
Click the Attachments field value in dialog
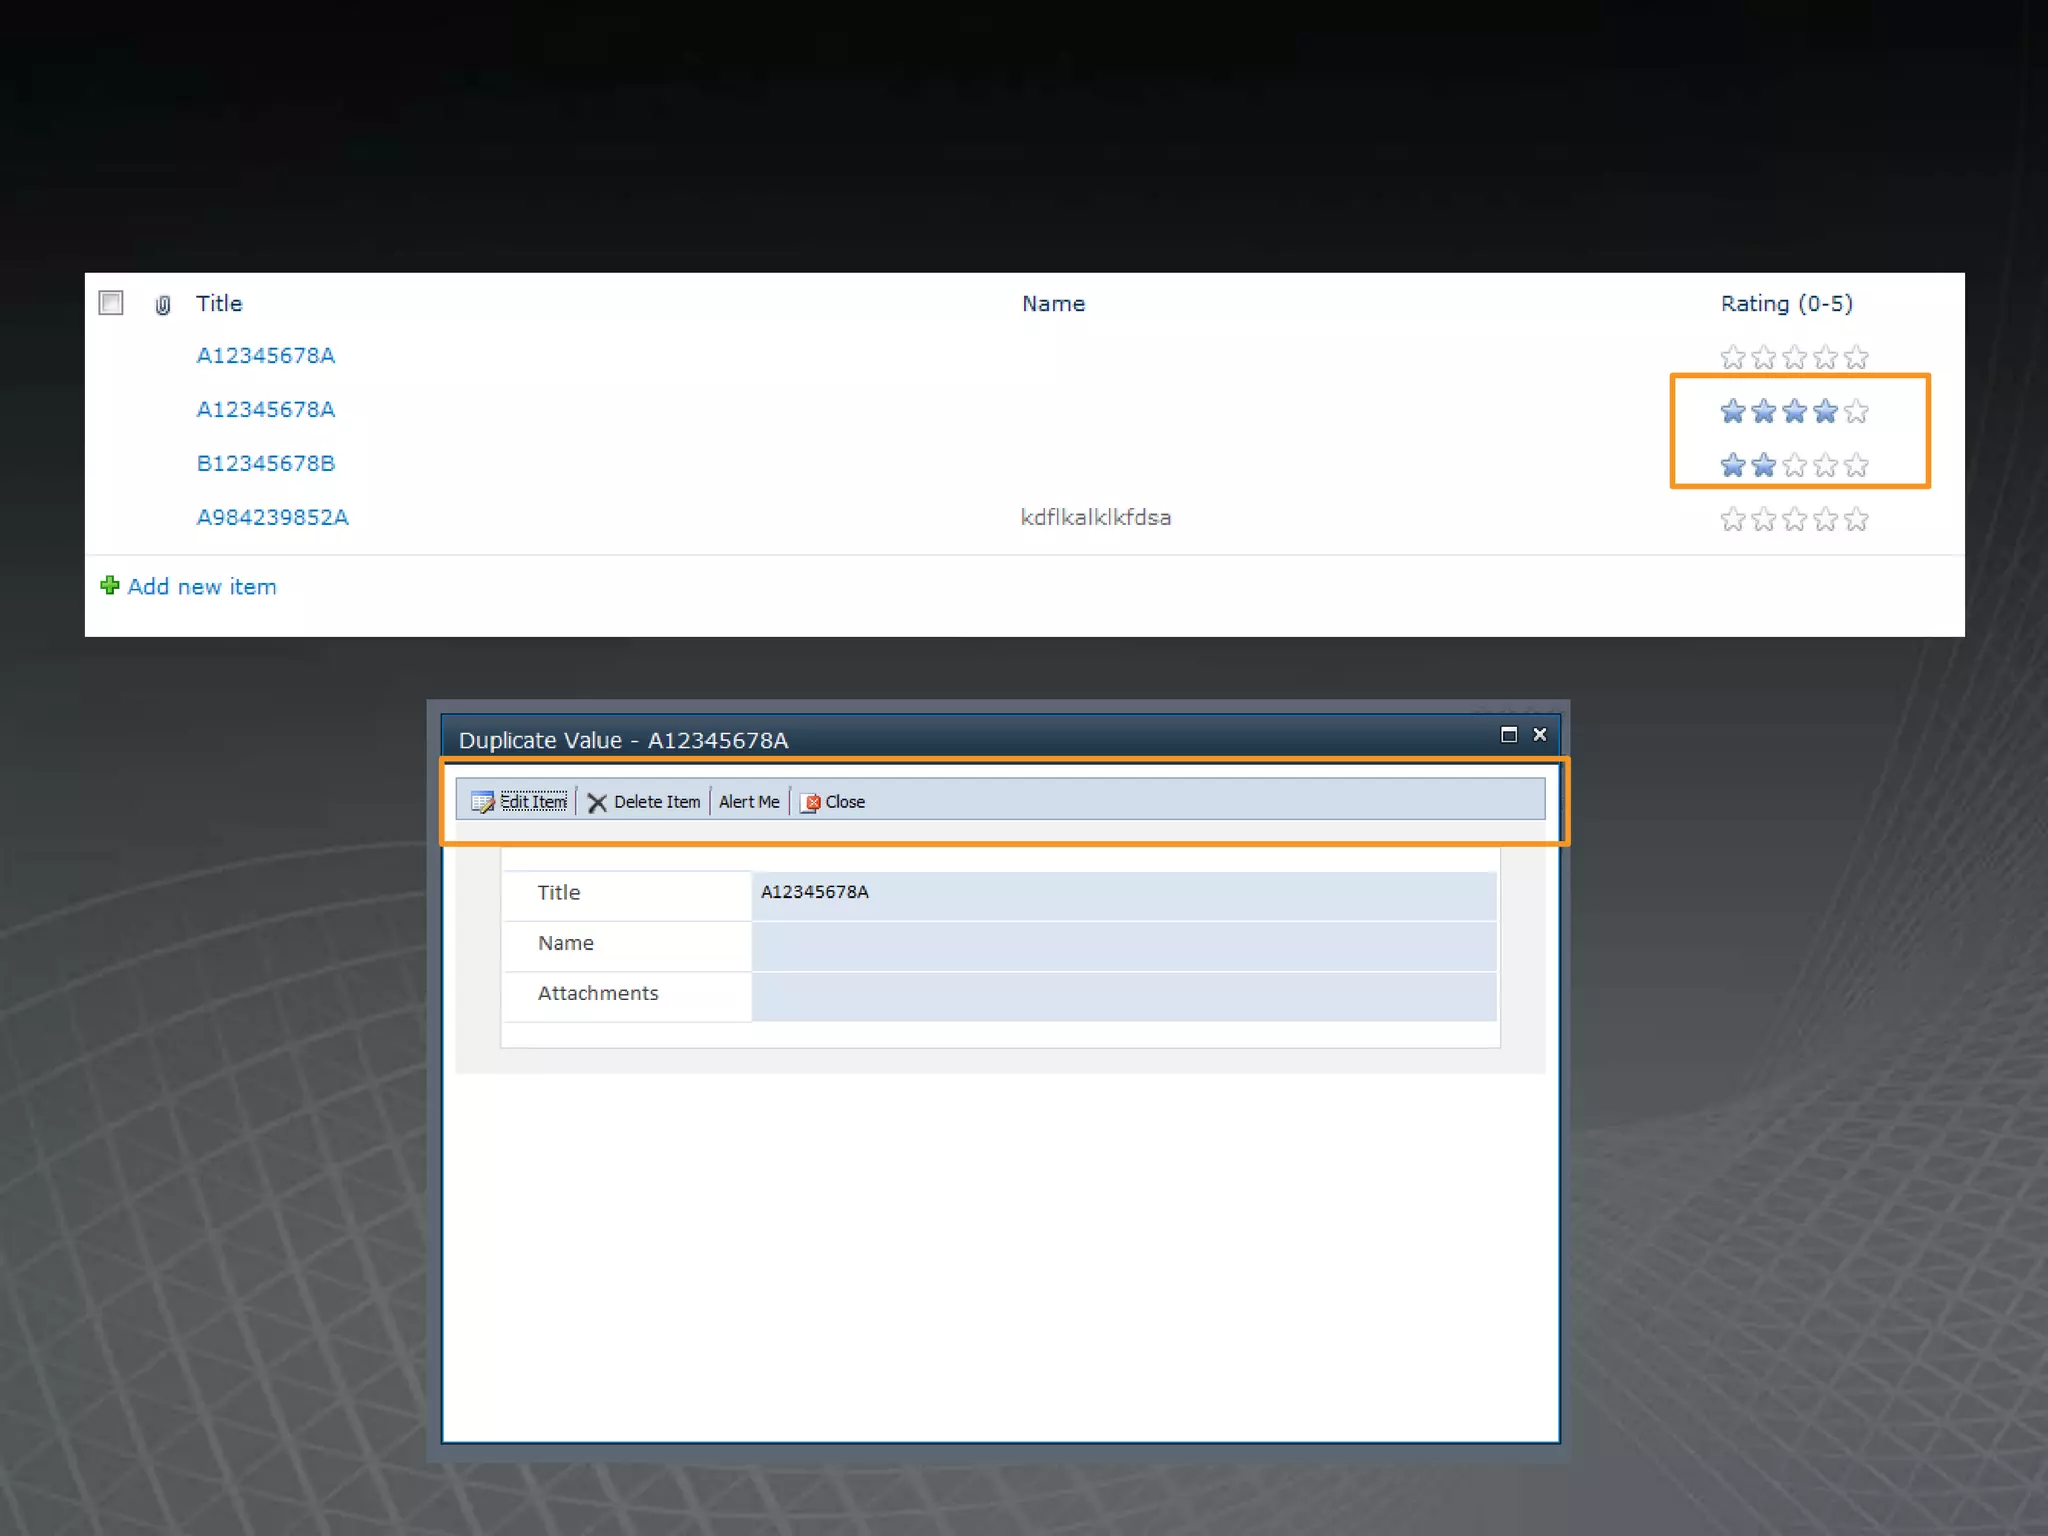click(x=1124, y=996)
